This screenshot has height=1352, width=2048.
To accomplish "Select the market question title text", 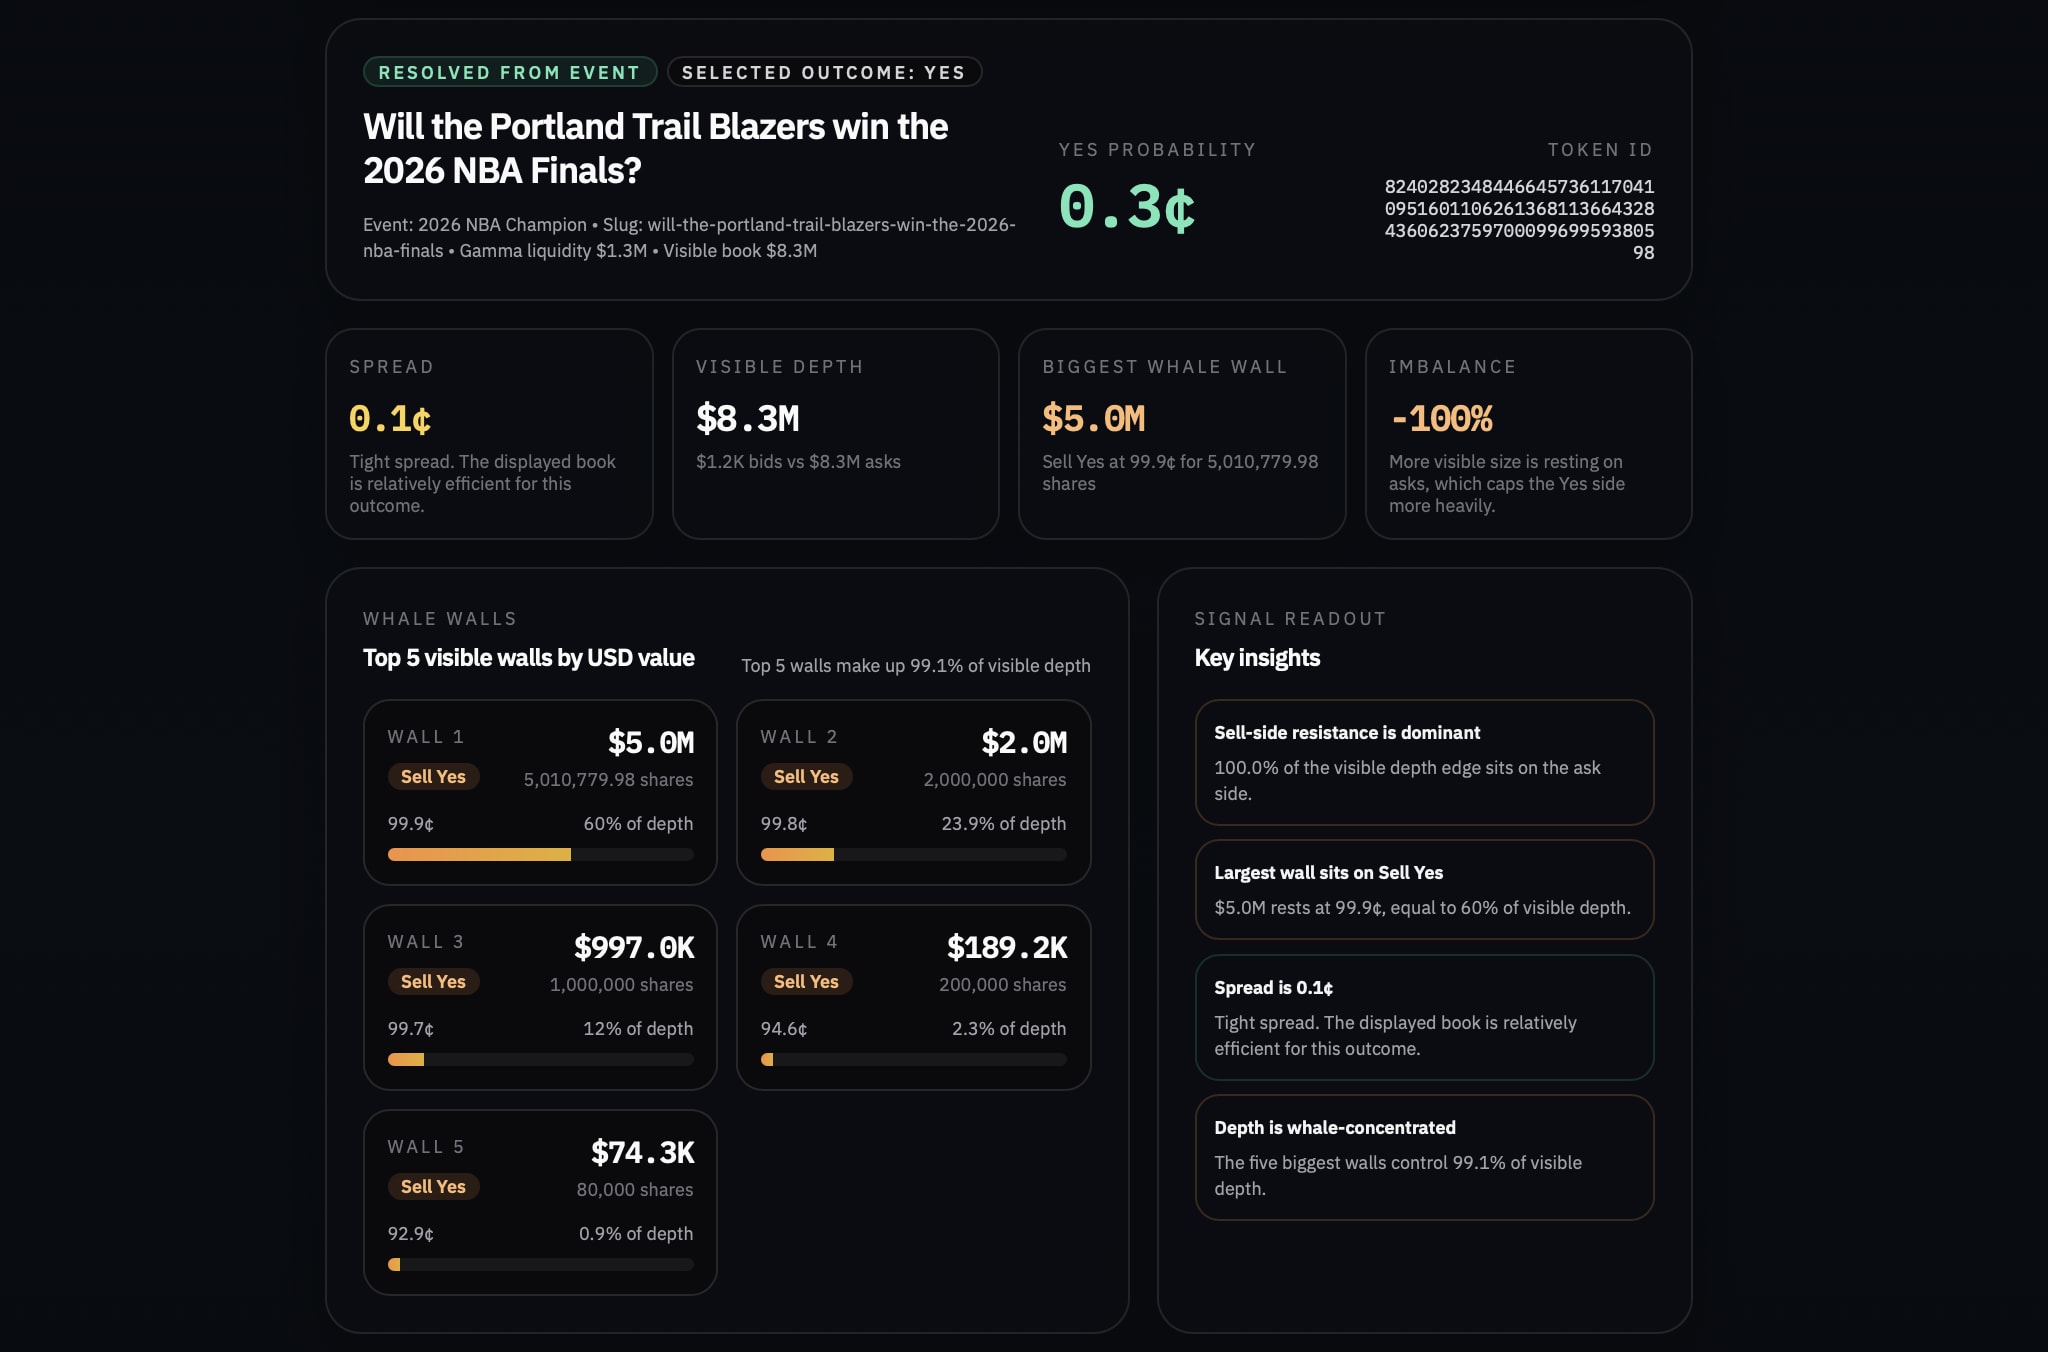I will point(654,148).
